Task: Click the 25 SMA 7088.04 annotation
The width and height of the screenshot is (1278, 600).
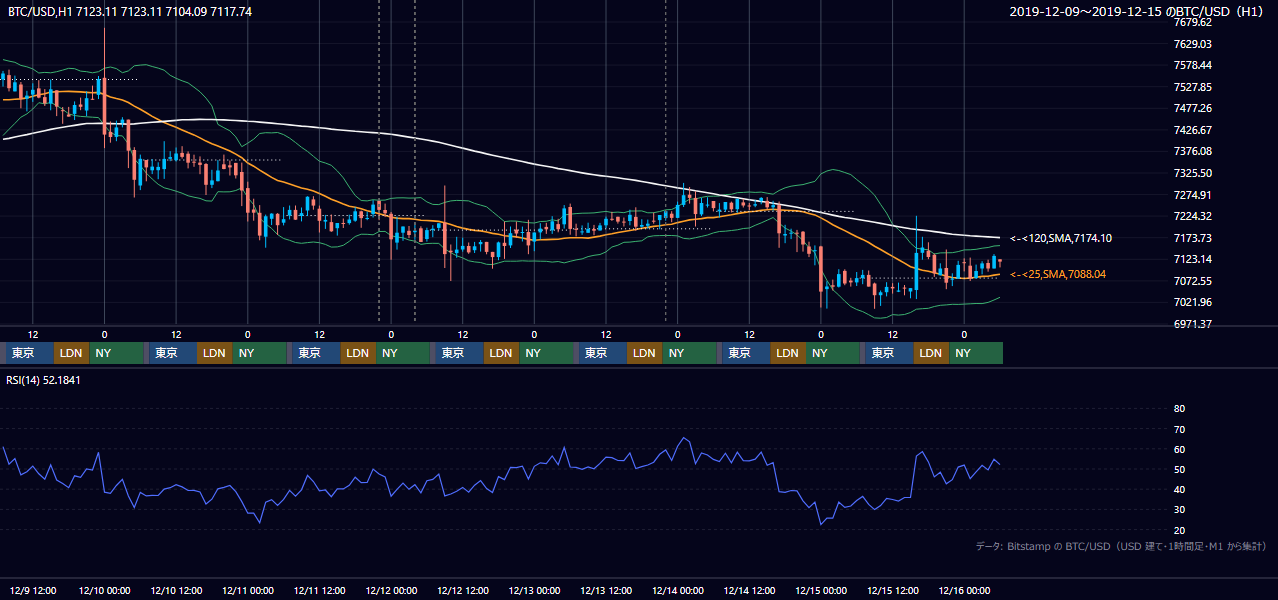Action: pos(1058,274)
